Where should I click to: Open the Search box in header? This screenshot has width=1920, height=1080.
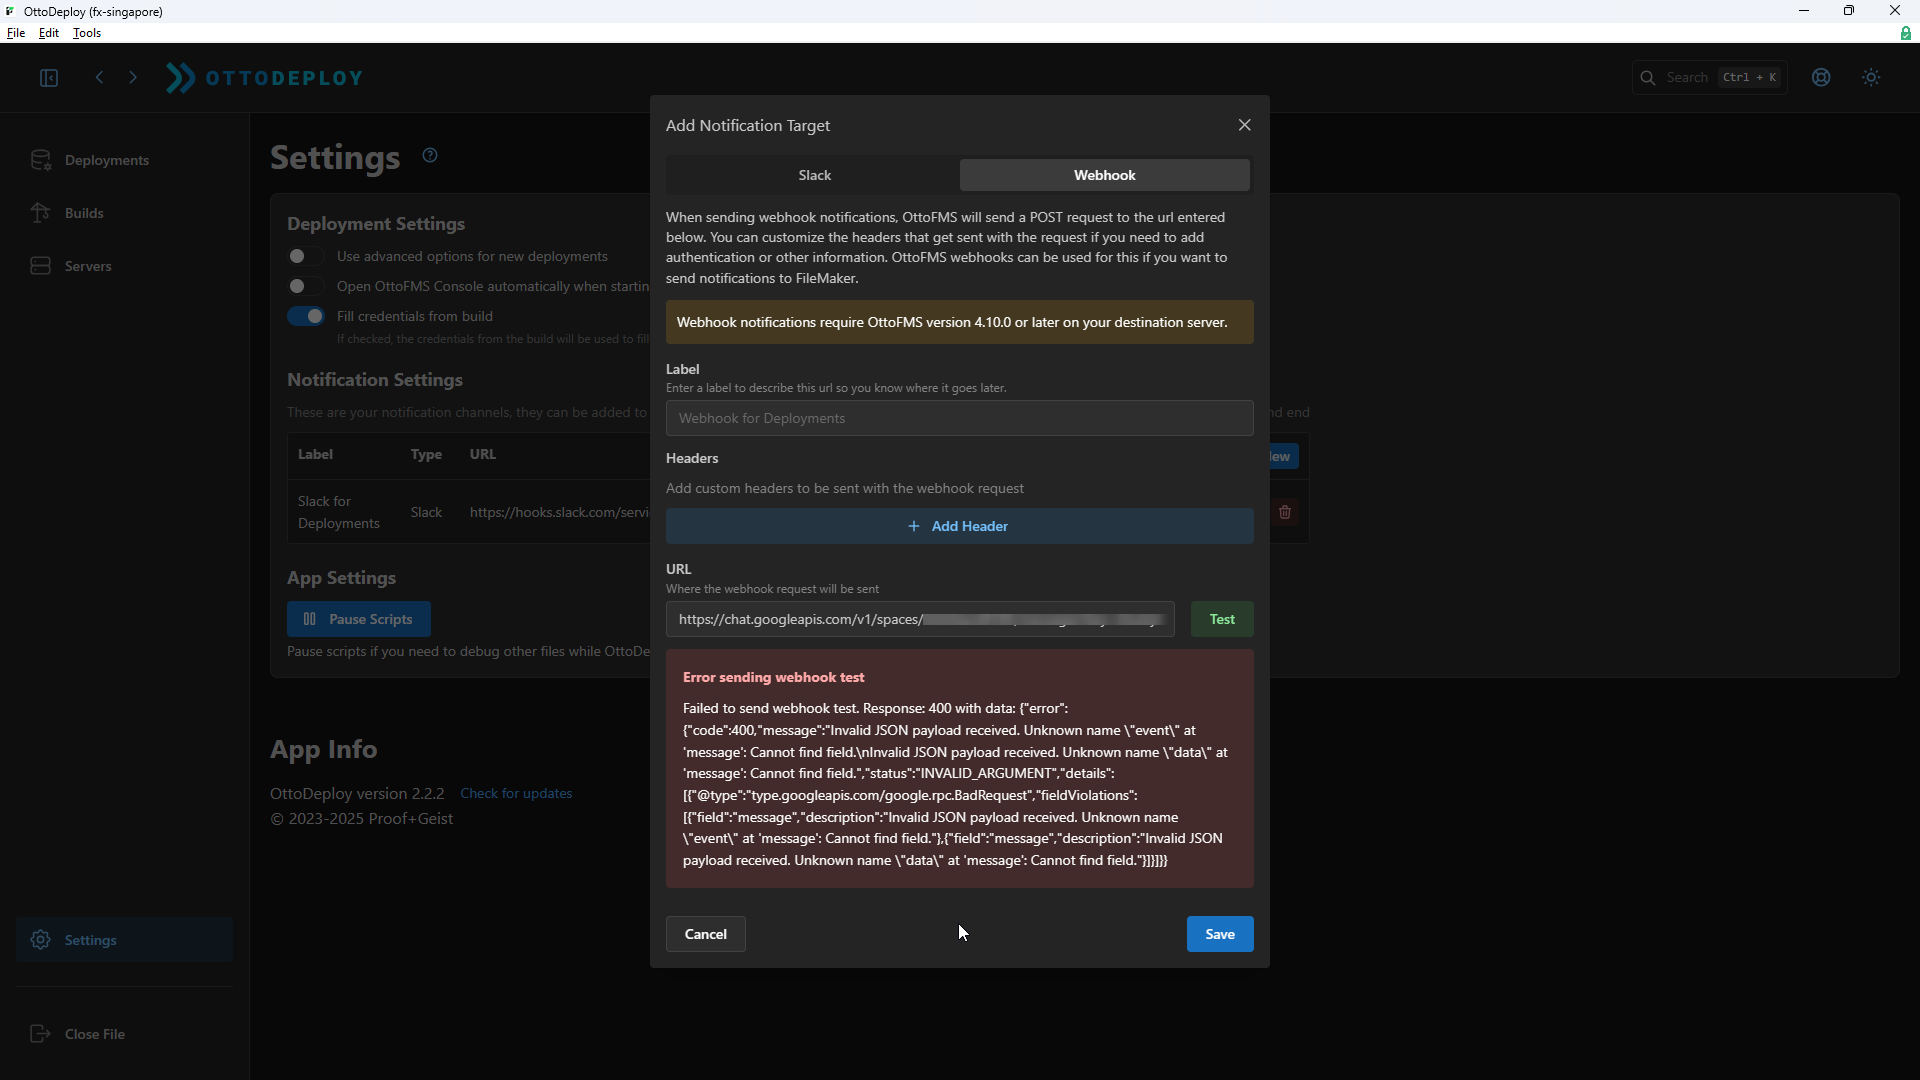[x=1710, y=78]
